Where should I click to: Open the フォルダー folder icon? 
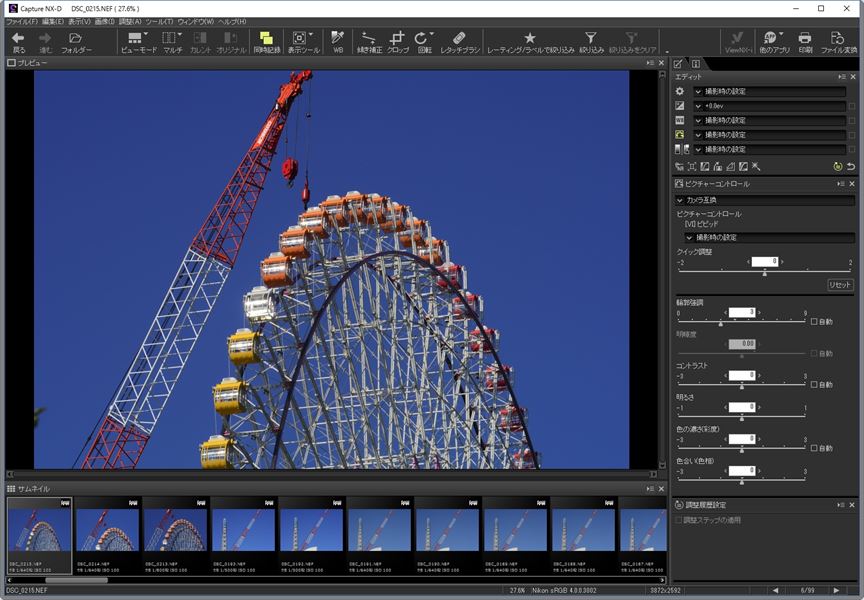click(75, 38)
